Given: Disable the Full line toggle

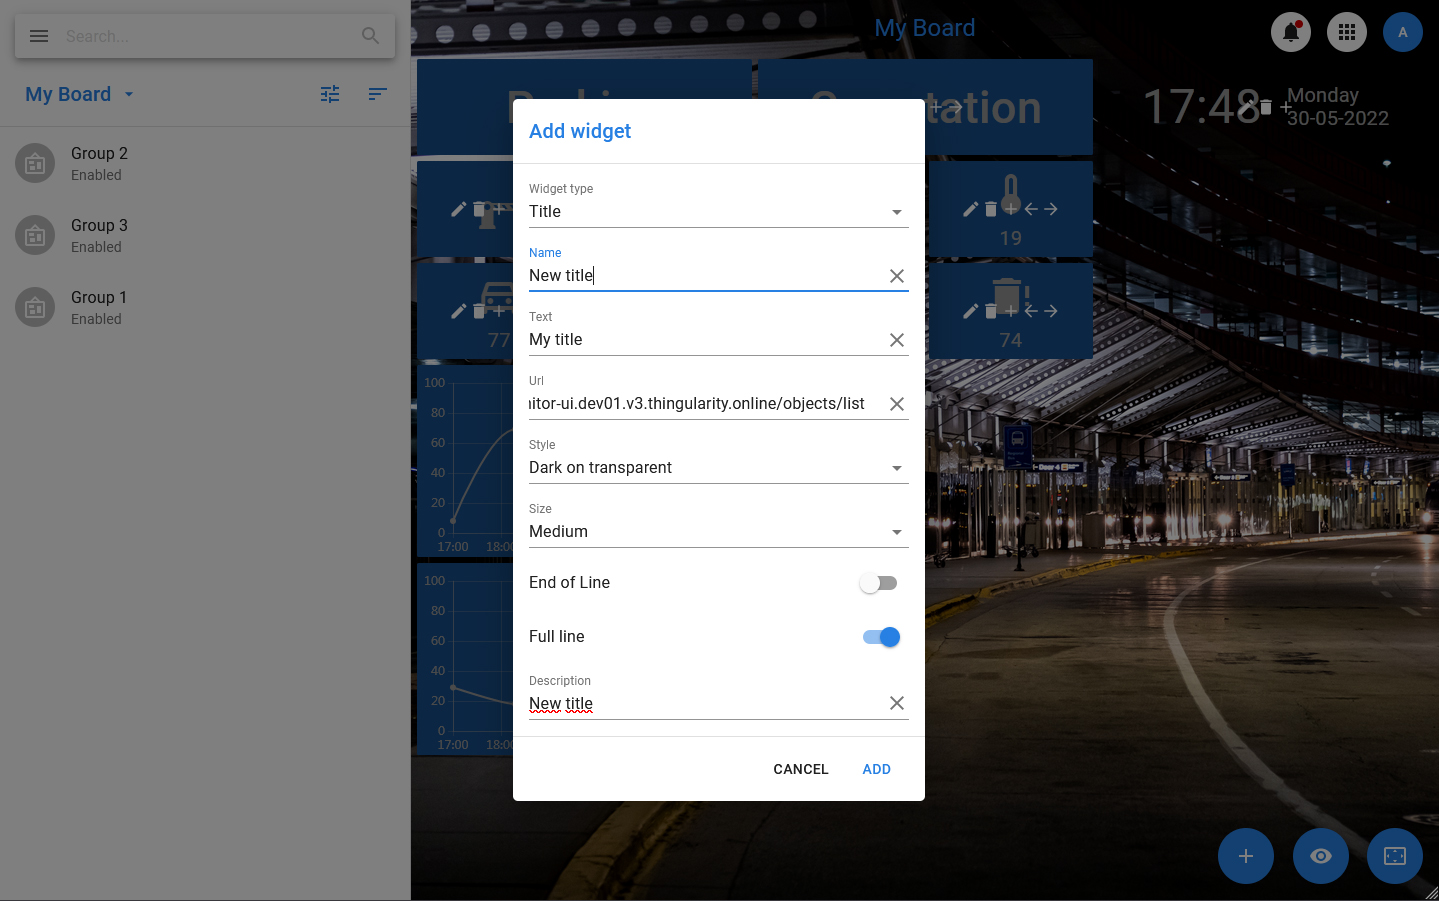Looking at the screenshot, I should coord(881,637).
